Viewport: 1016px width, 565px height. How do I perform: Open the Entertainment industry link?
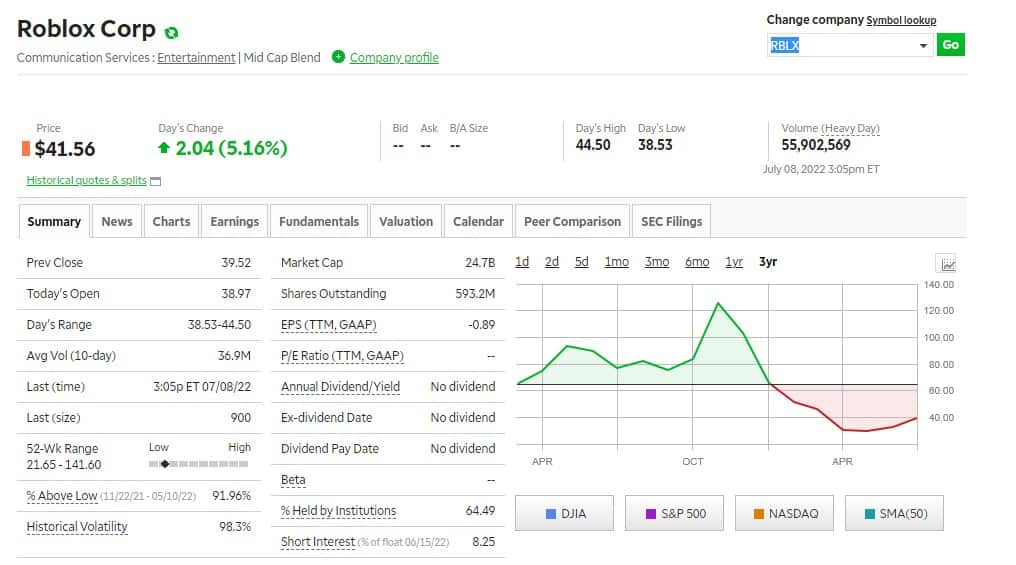(196, 58)
